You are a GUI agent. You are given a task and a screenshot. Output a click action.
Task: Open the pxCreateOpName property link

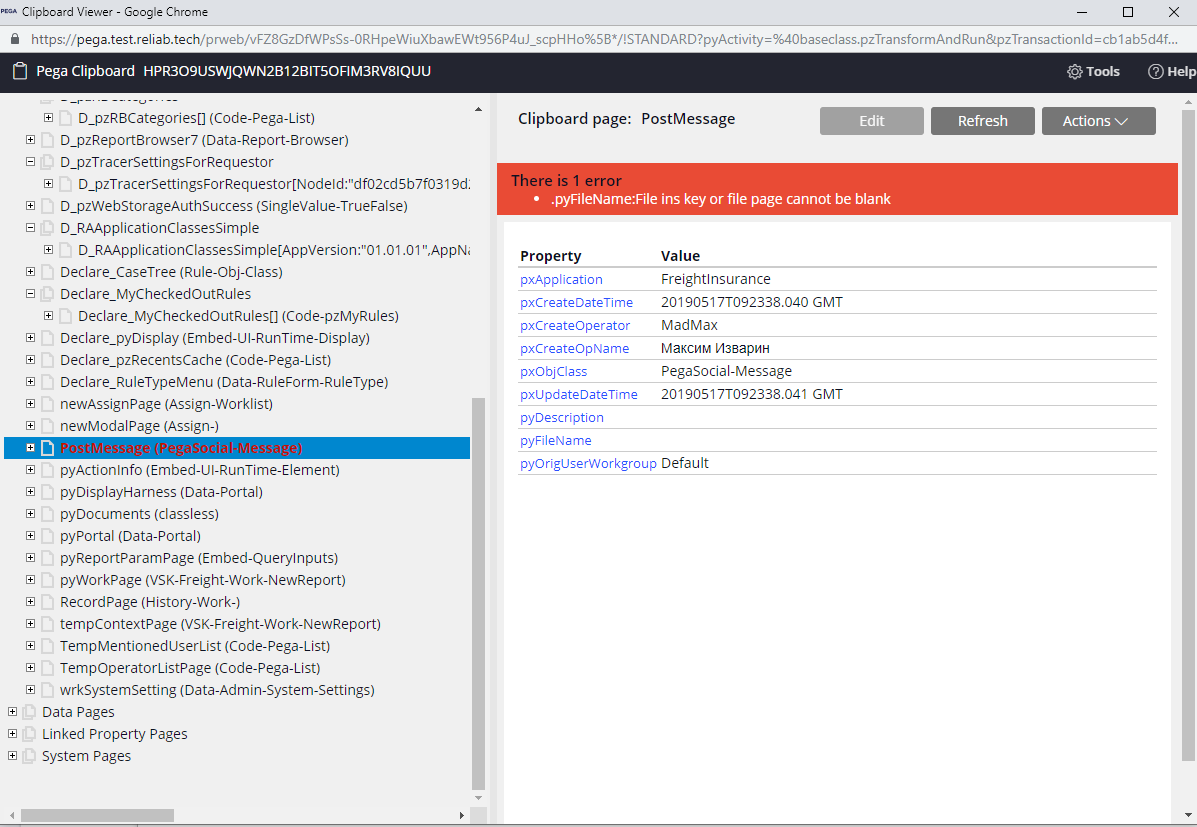click(574, 348)
